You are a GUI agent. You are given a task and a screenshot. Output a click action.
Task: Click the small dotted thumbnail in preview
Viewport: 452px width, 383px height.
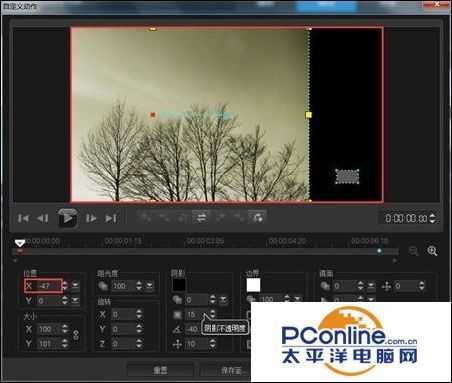coord(347,177)
